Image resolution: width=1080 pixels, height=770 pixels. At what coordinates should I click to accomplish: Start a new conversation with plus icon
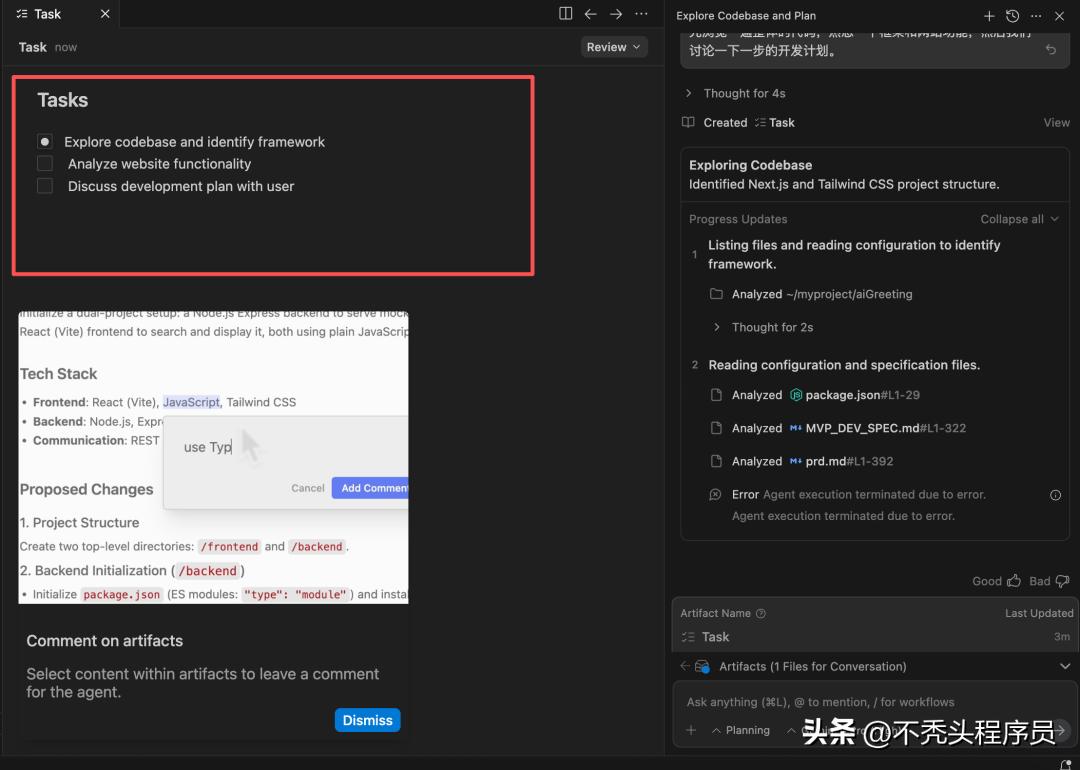coord(989,16)
